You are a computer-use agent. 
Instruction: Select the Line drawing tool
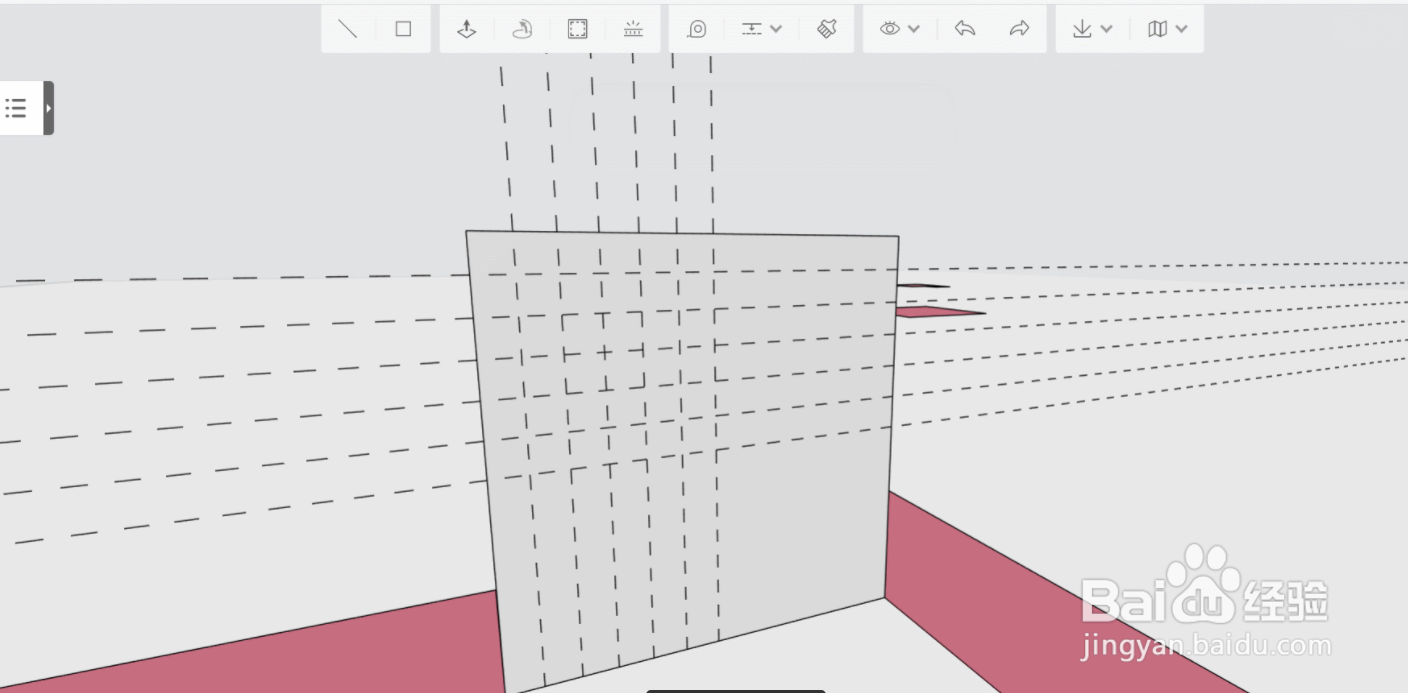[347, 29]
